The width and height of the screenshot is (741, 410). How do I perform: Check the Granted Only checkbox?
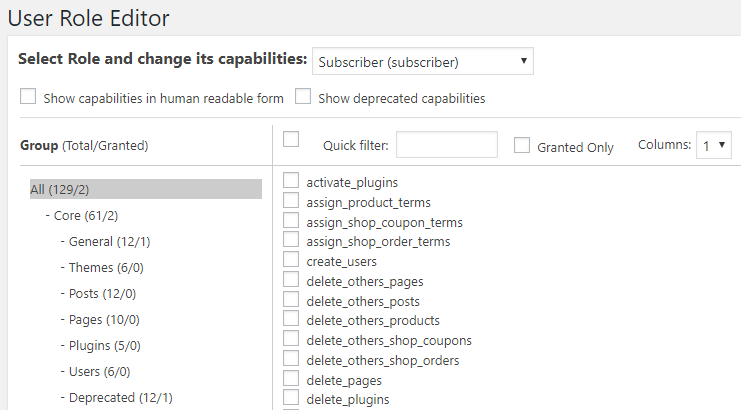(522, 146)
